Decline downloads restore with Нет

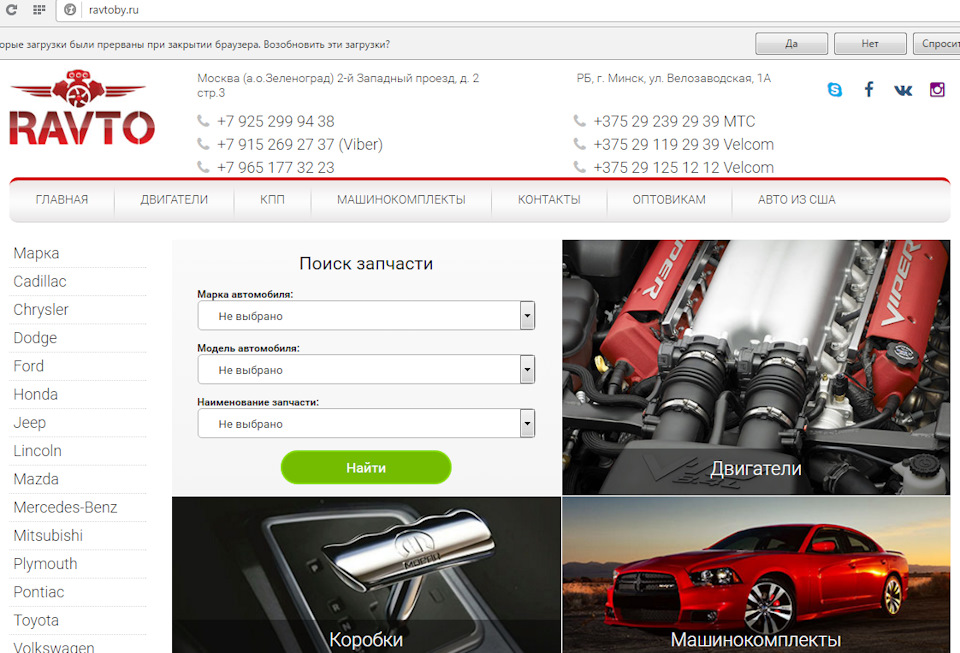[870, 44]
